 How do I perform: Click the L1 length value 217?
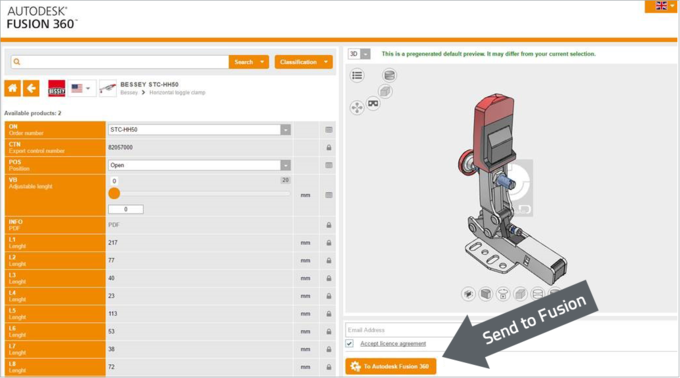113,243
